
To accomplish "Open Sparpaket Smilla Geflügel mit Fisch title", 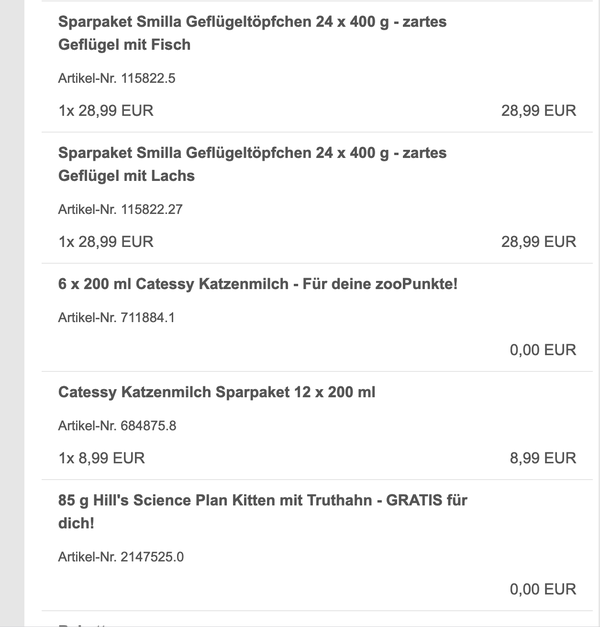I will coord(252,33).
